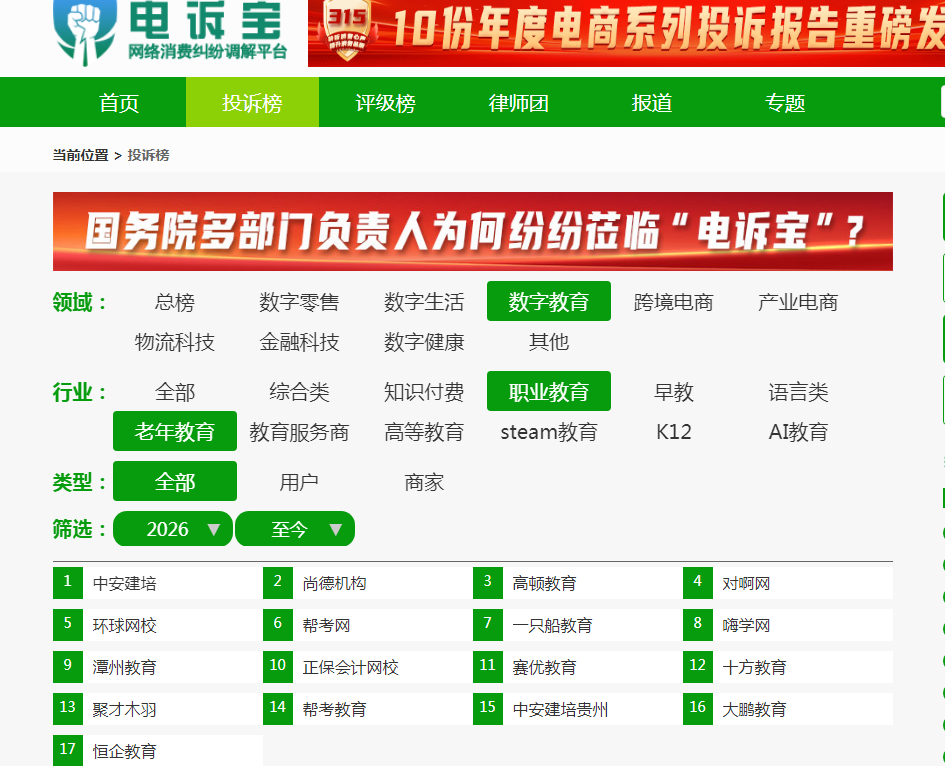This screenshot has width=945, height=766.
Task: Expand the 至今 period dropdown
Action: tap(295, 529)
